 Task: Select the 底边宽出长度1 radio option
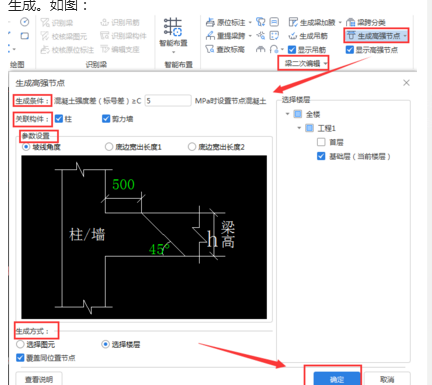pos(109,147)
